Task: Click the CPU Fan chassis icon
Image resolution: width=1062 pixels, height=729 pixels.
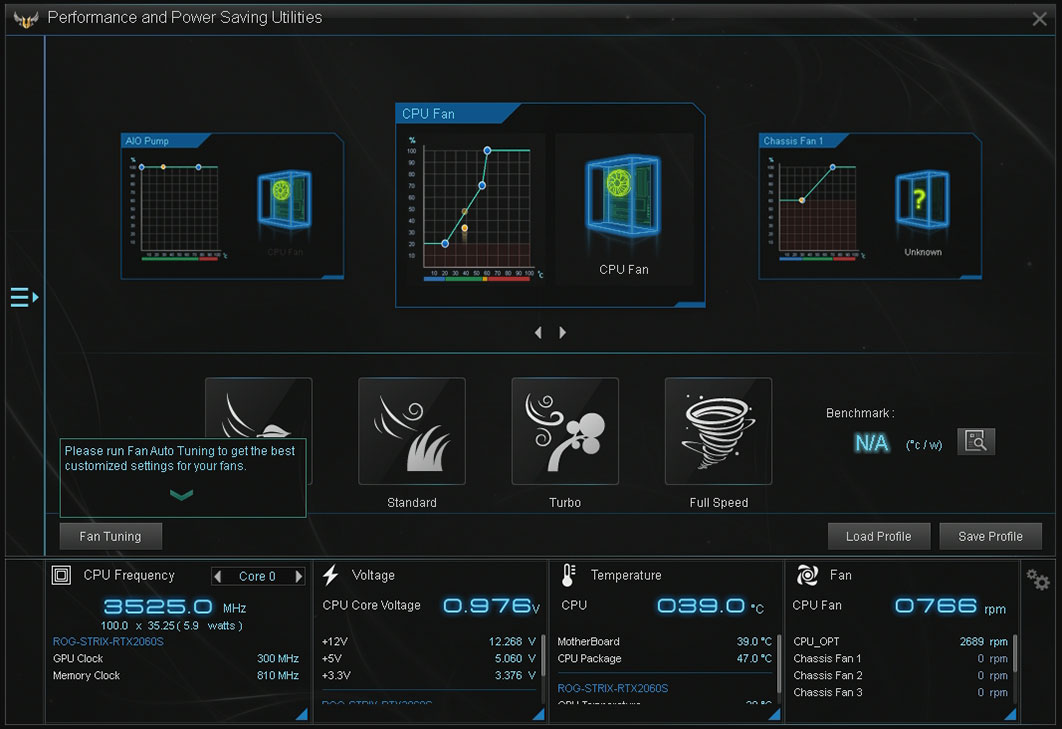Action: (x=622, y=196)
